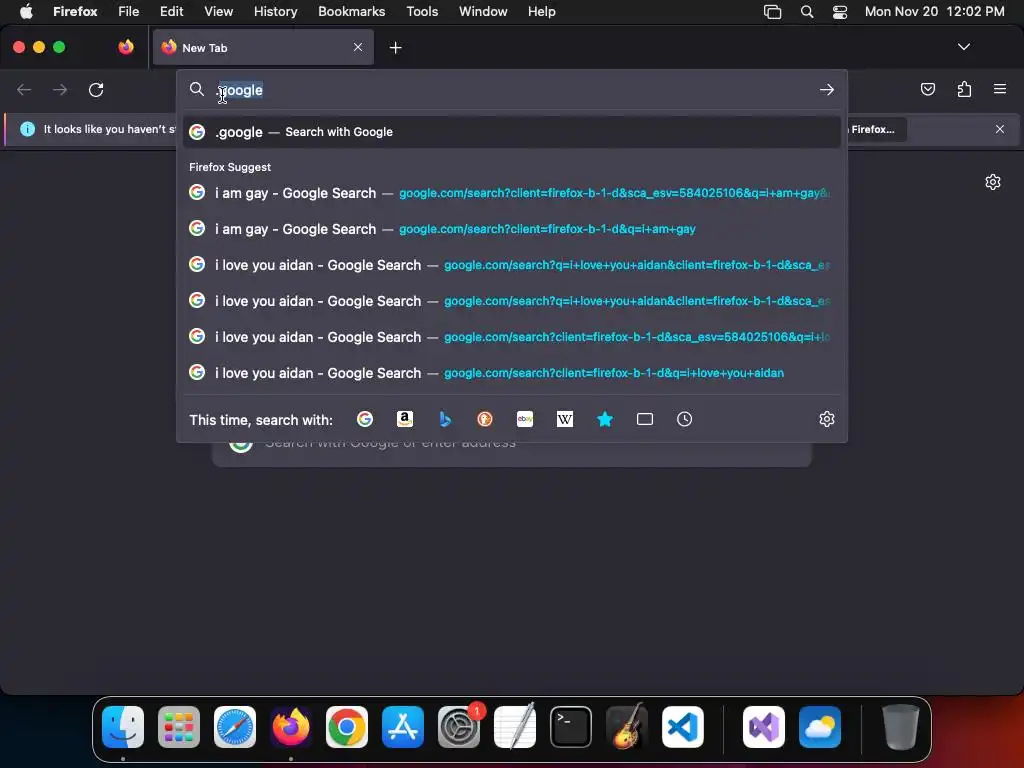
Task: Open Stage Manager icon in menu bar
Action: (773, 12)
